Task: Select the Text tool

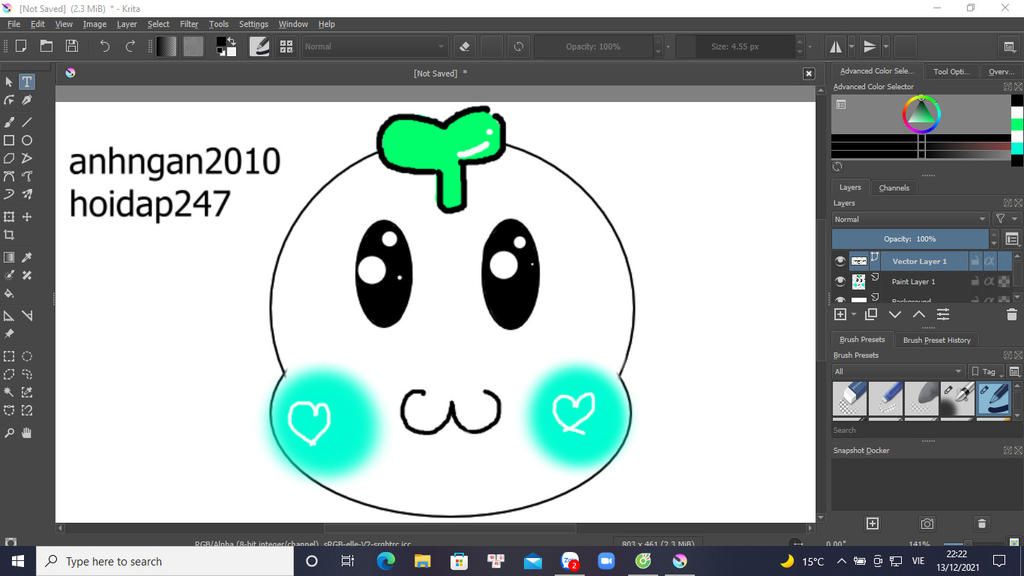Action: (27, 82)
